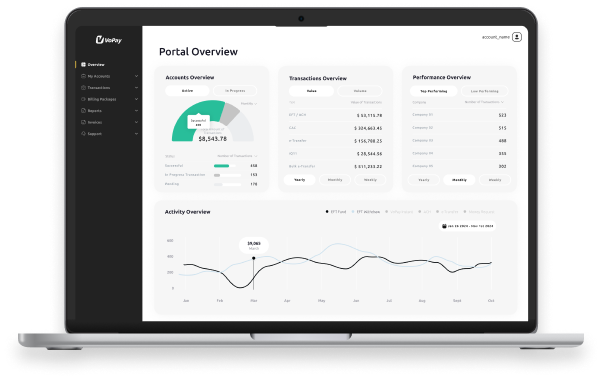Click the $ 156,708.25 e-Transfer value
Image resolution: width=602 pixels, height=379 pixels.
click(368, 141)
